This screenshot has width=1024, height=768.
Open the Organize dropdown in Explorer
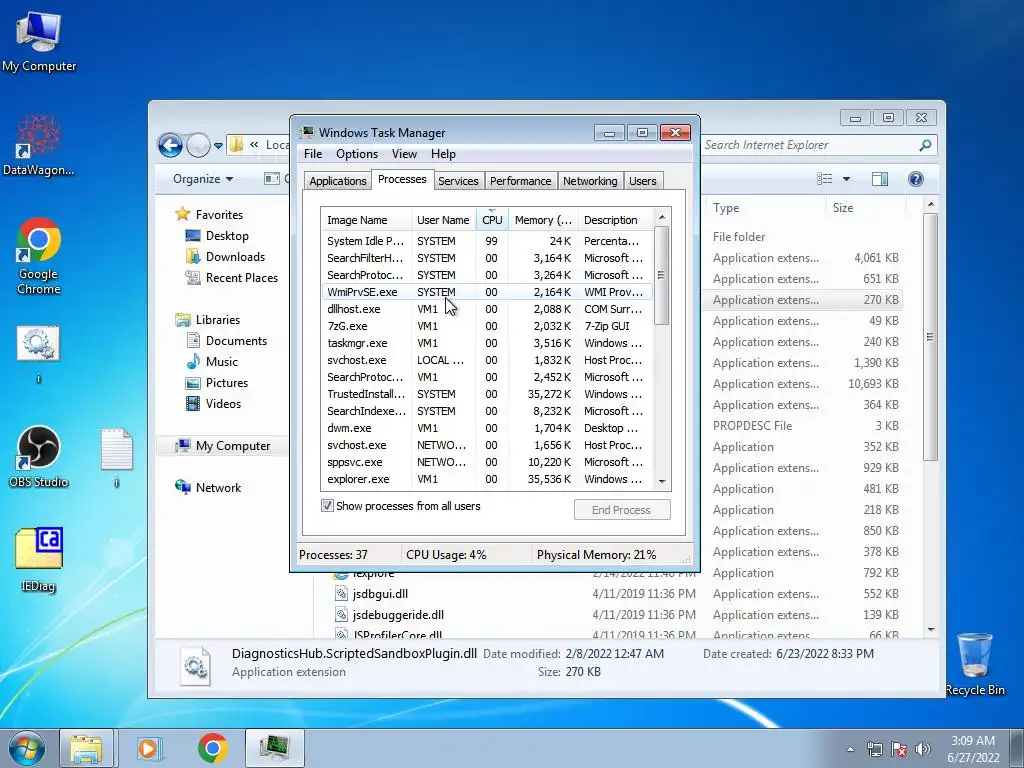(202, 179)
